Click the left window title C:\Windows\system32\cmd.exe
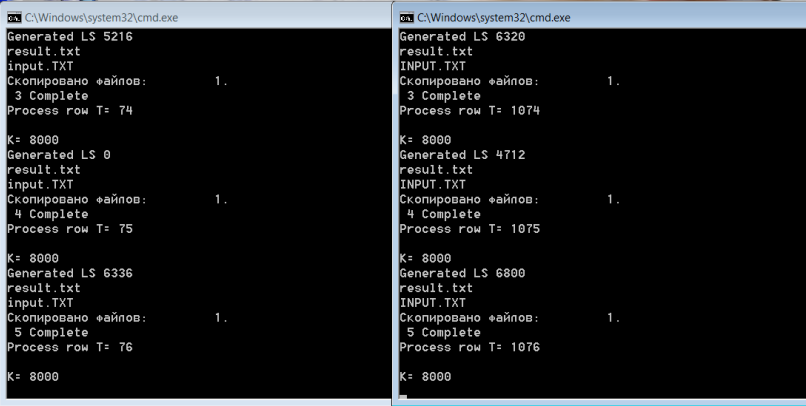The height and width of the screenshot is (406, 806). tap(101, 17)
